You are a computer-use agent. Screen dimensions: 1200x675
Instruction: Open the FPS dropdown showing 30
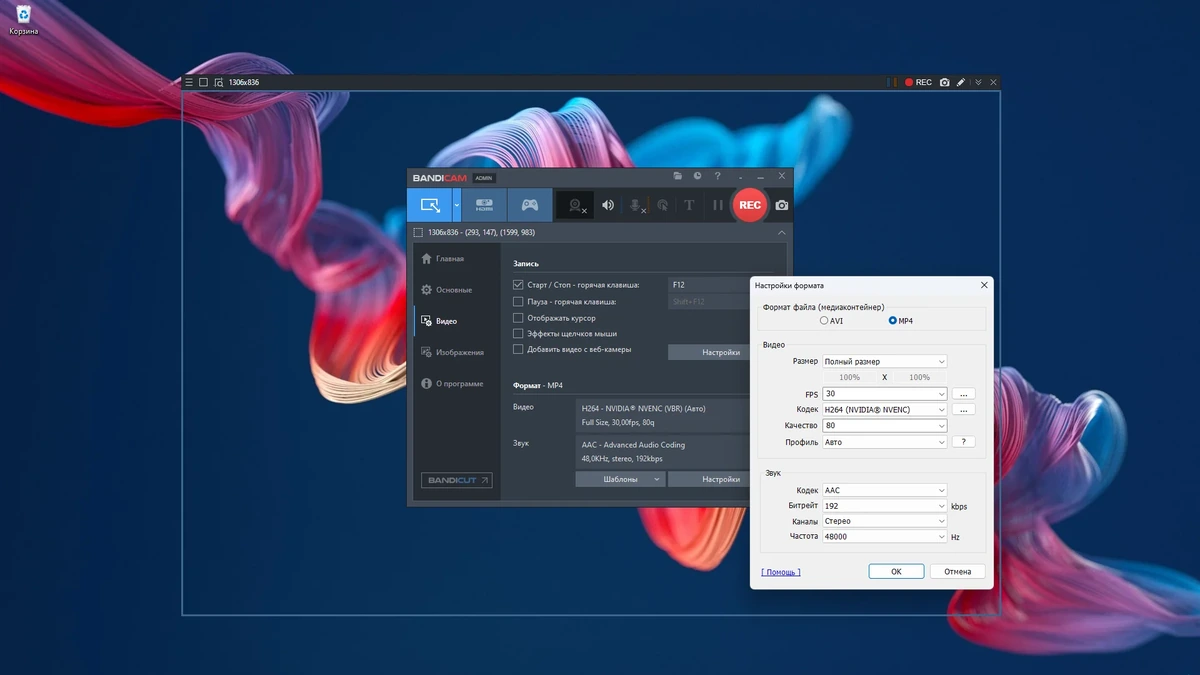click(x=884, y=394)
